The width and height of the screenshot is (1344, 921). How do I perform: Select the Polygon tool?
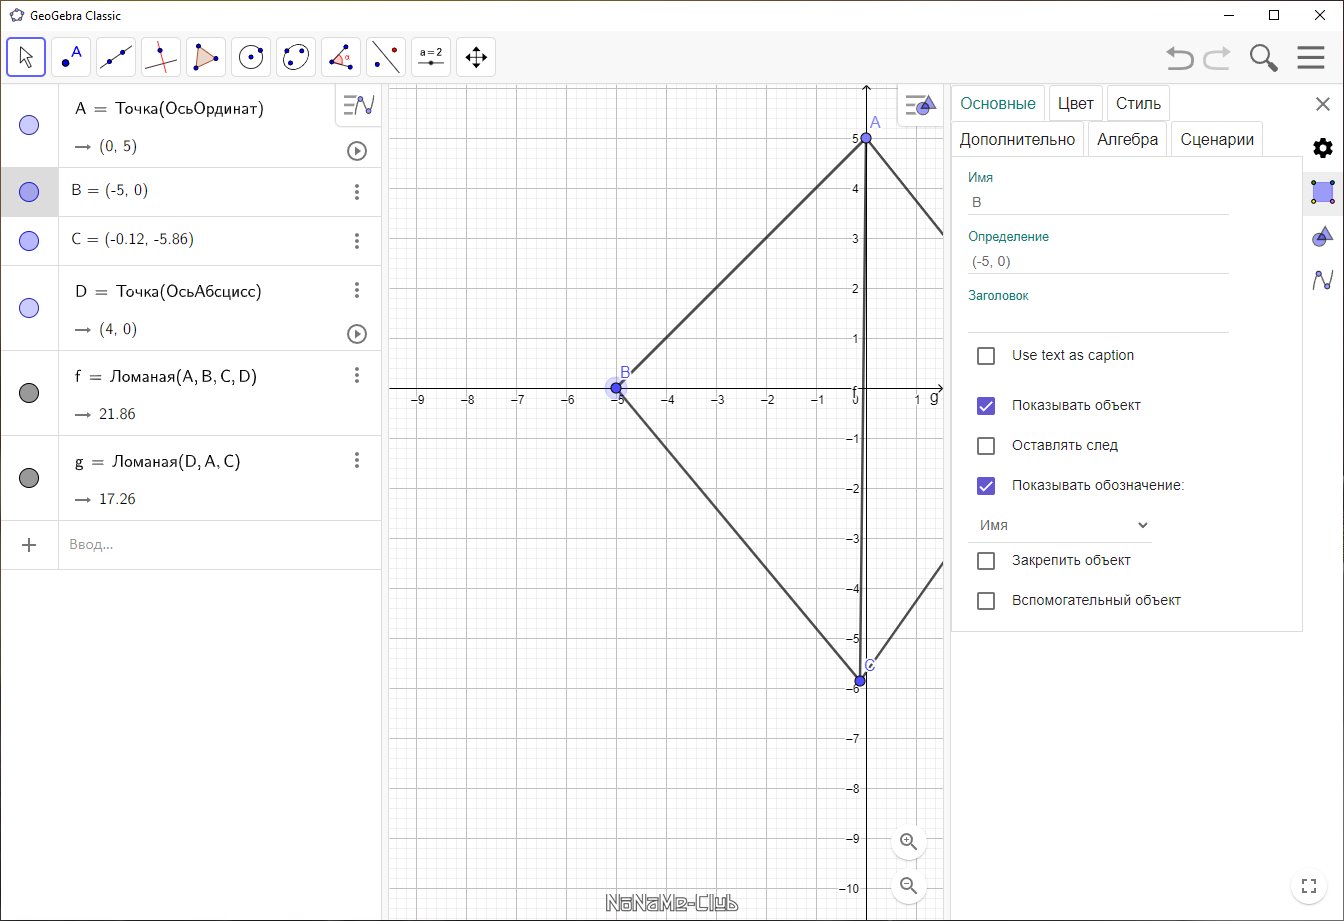coord(206,57)
